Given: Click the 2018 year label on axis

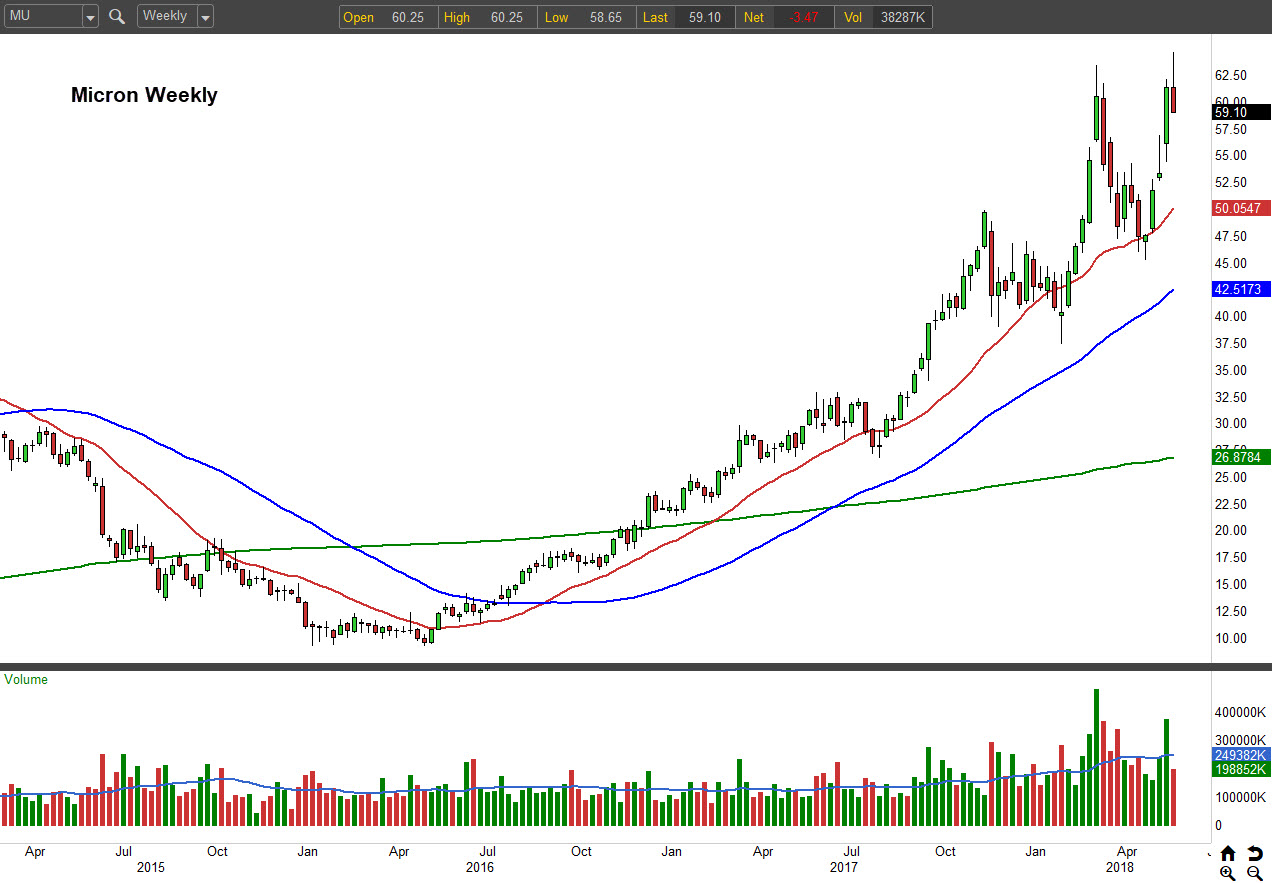Looking at the screenshot, I should (x=1119, y=867).
